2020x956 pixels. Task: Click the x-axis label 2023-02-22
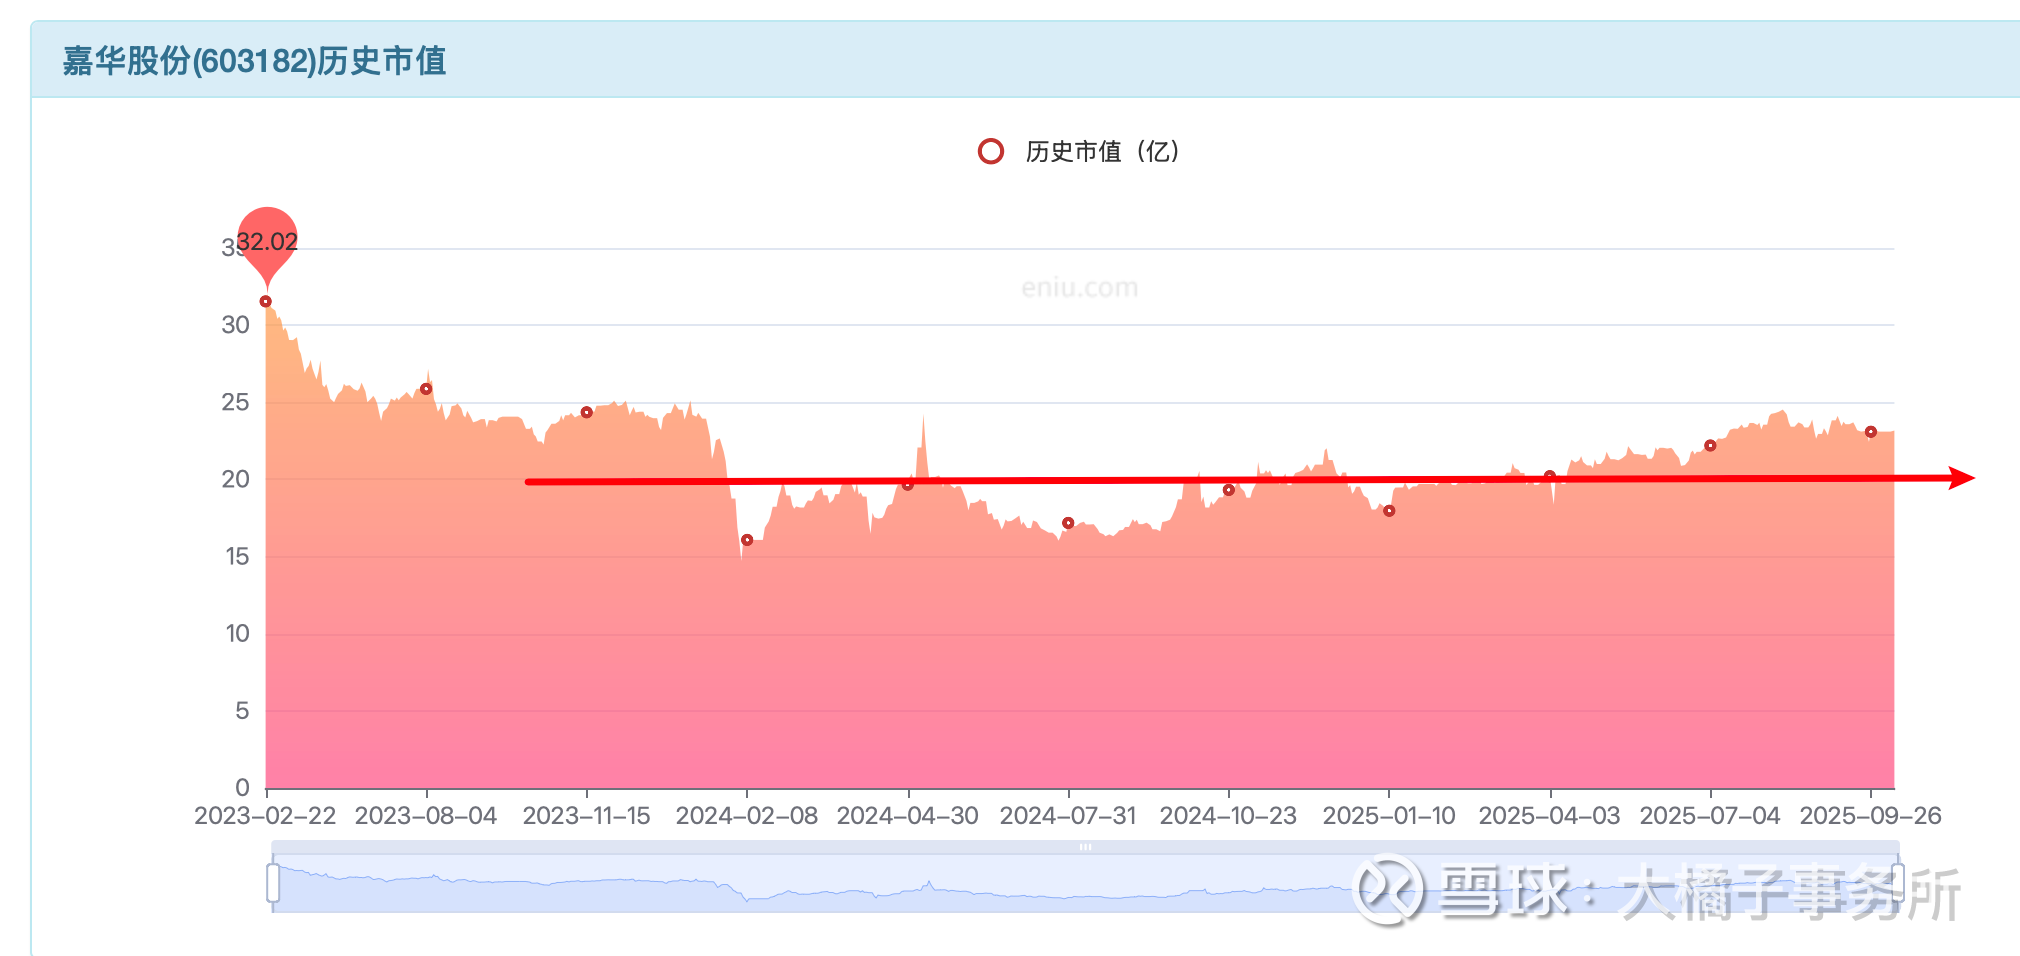(265, 816)
